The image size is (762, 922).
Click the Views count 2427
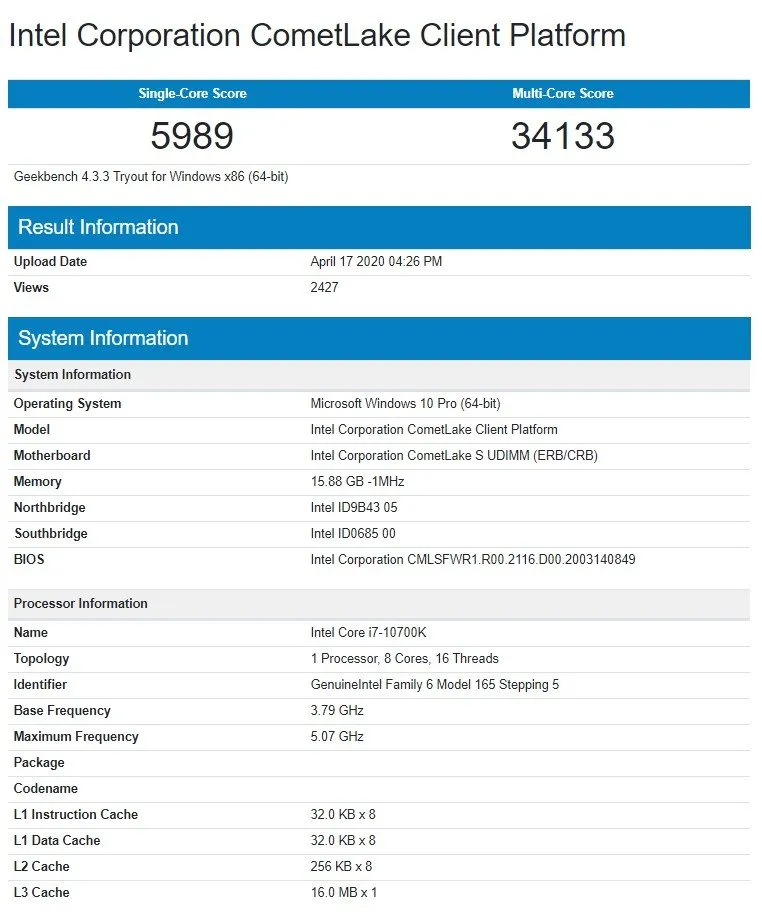tap(324, 288)
